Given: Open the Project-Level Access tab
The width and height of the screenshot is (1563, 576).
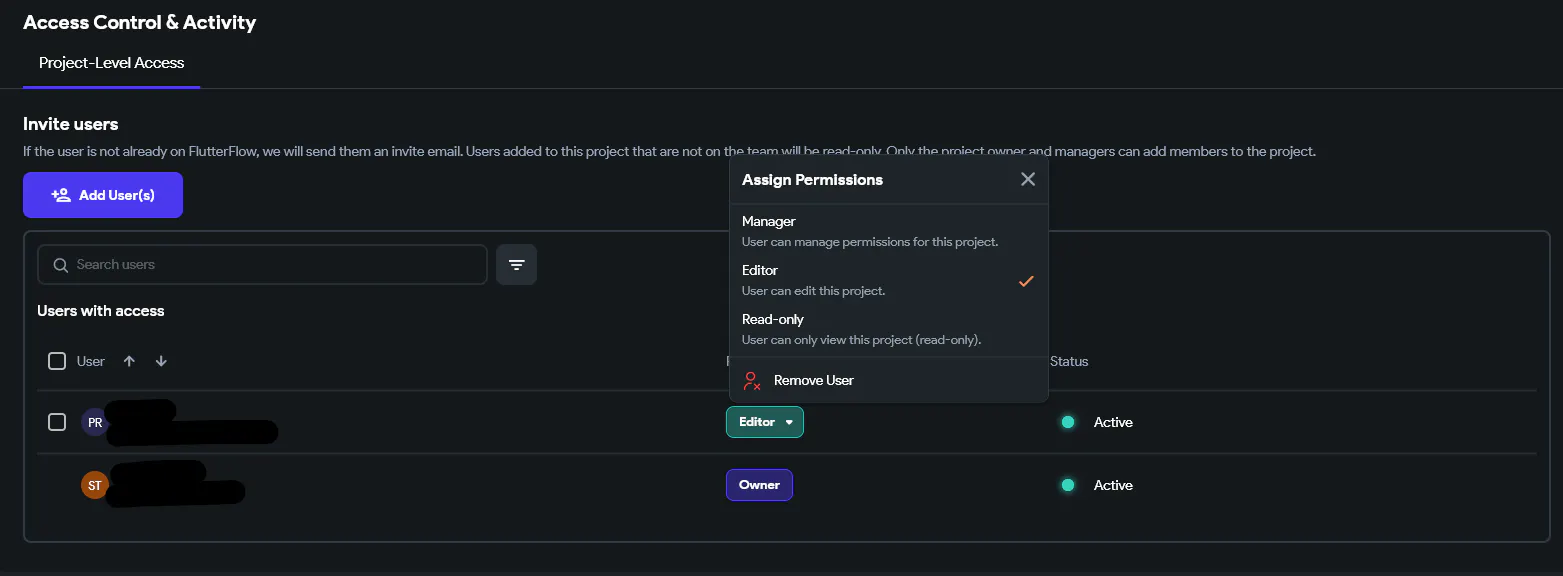Looking at the screenshot, I should click(x=111, y=63).
